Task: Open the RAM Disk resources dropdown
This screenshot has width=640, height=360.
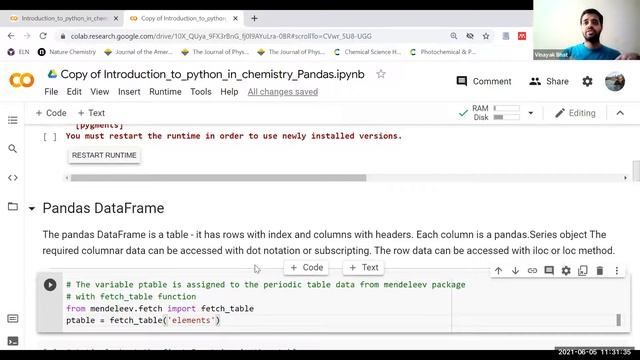Action: [531, 113]
